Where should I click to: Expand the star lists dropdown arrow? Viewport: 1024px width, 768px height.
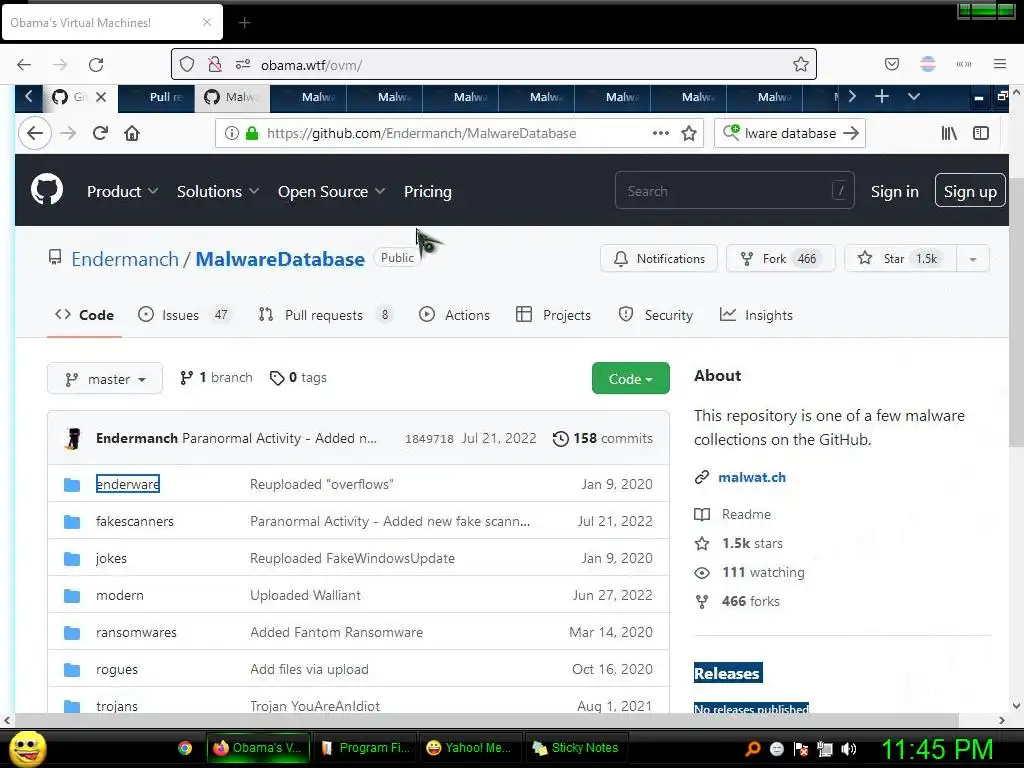(x=973, y=259)
